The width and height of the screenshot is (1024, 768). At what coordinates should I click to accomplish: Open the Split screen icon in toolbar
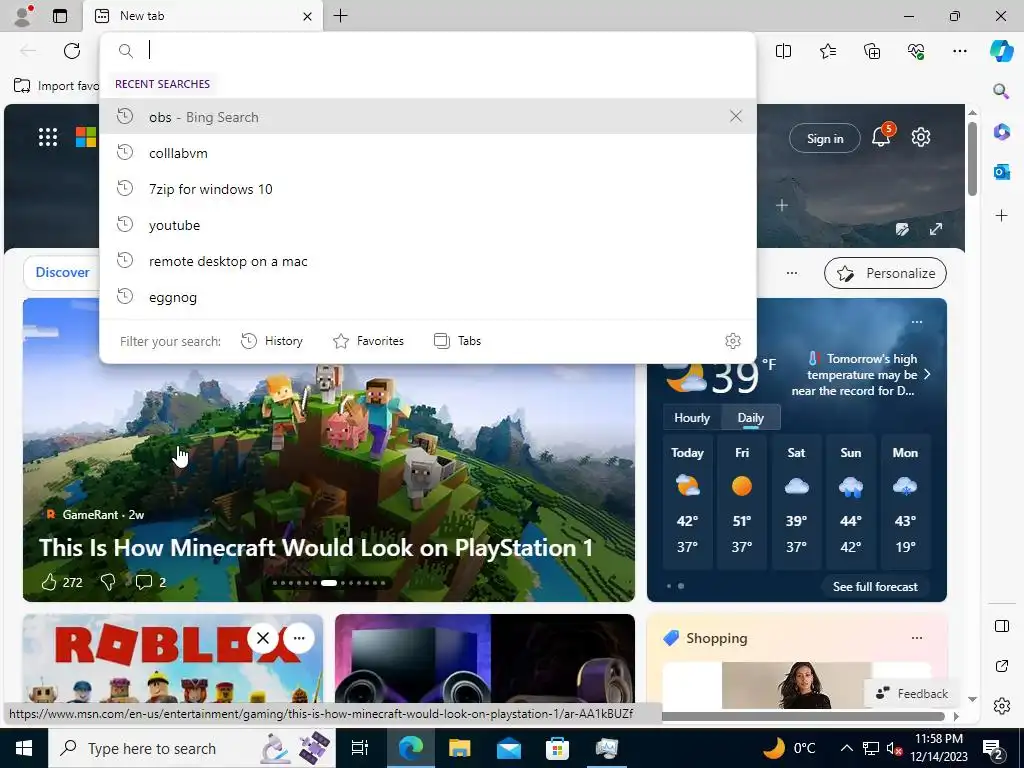point(783,51)
